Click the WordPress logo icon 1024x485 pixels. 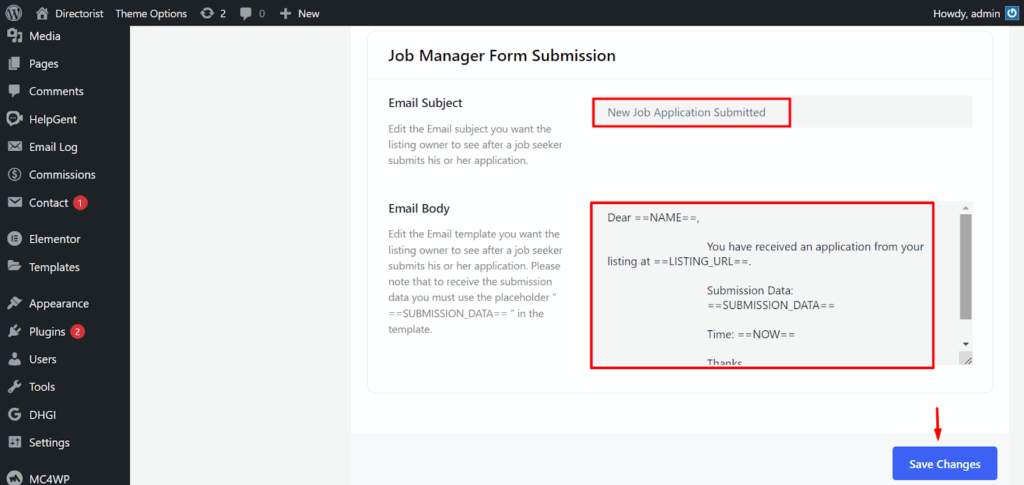(14, 14)
